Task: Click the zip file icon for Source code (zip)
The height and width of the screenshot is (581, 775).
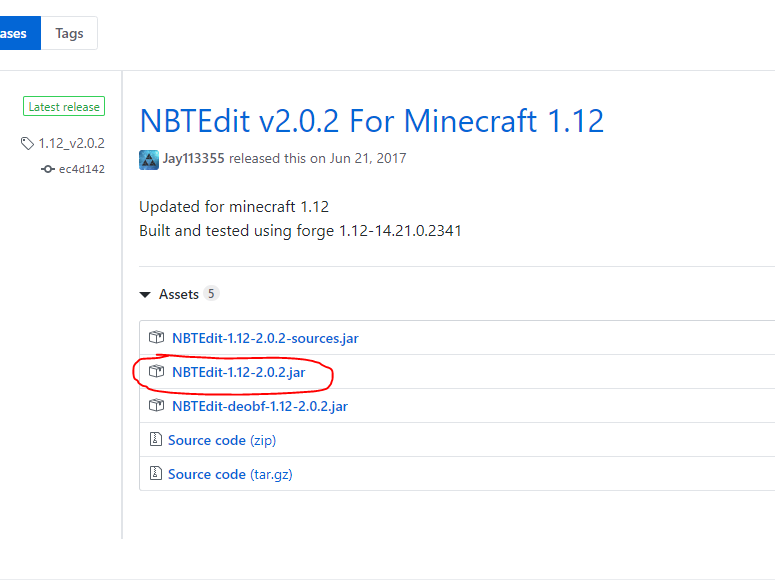Action: click(x=156, y=439)
